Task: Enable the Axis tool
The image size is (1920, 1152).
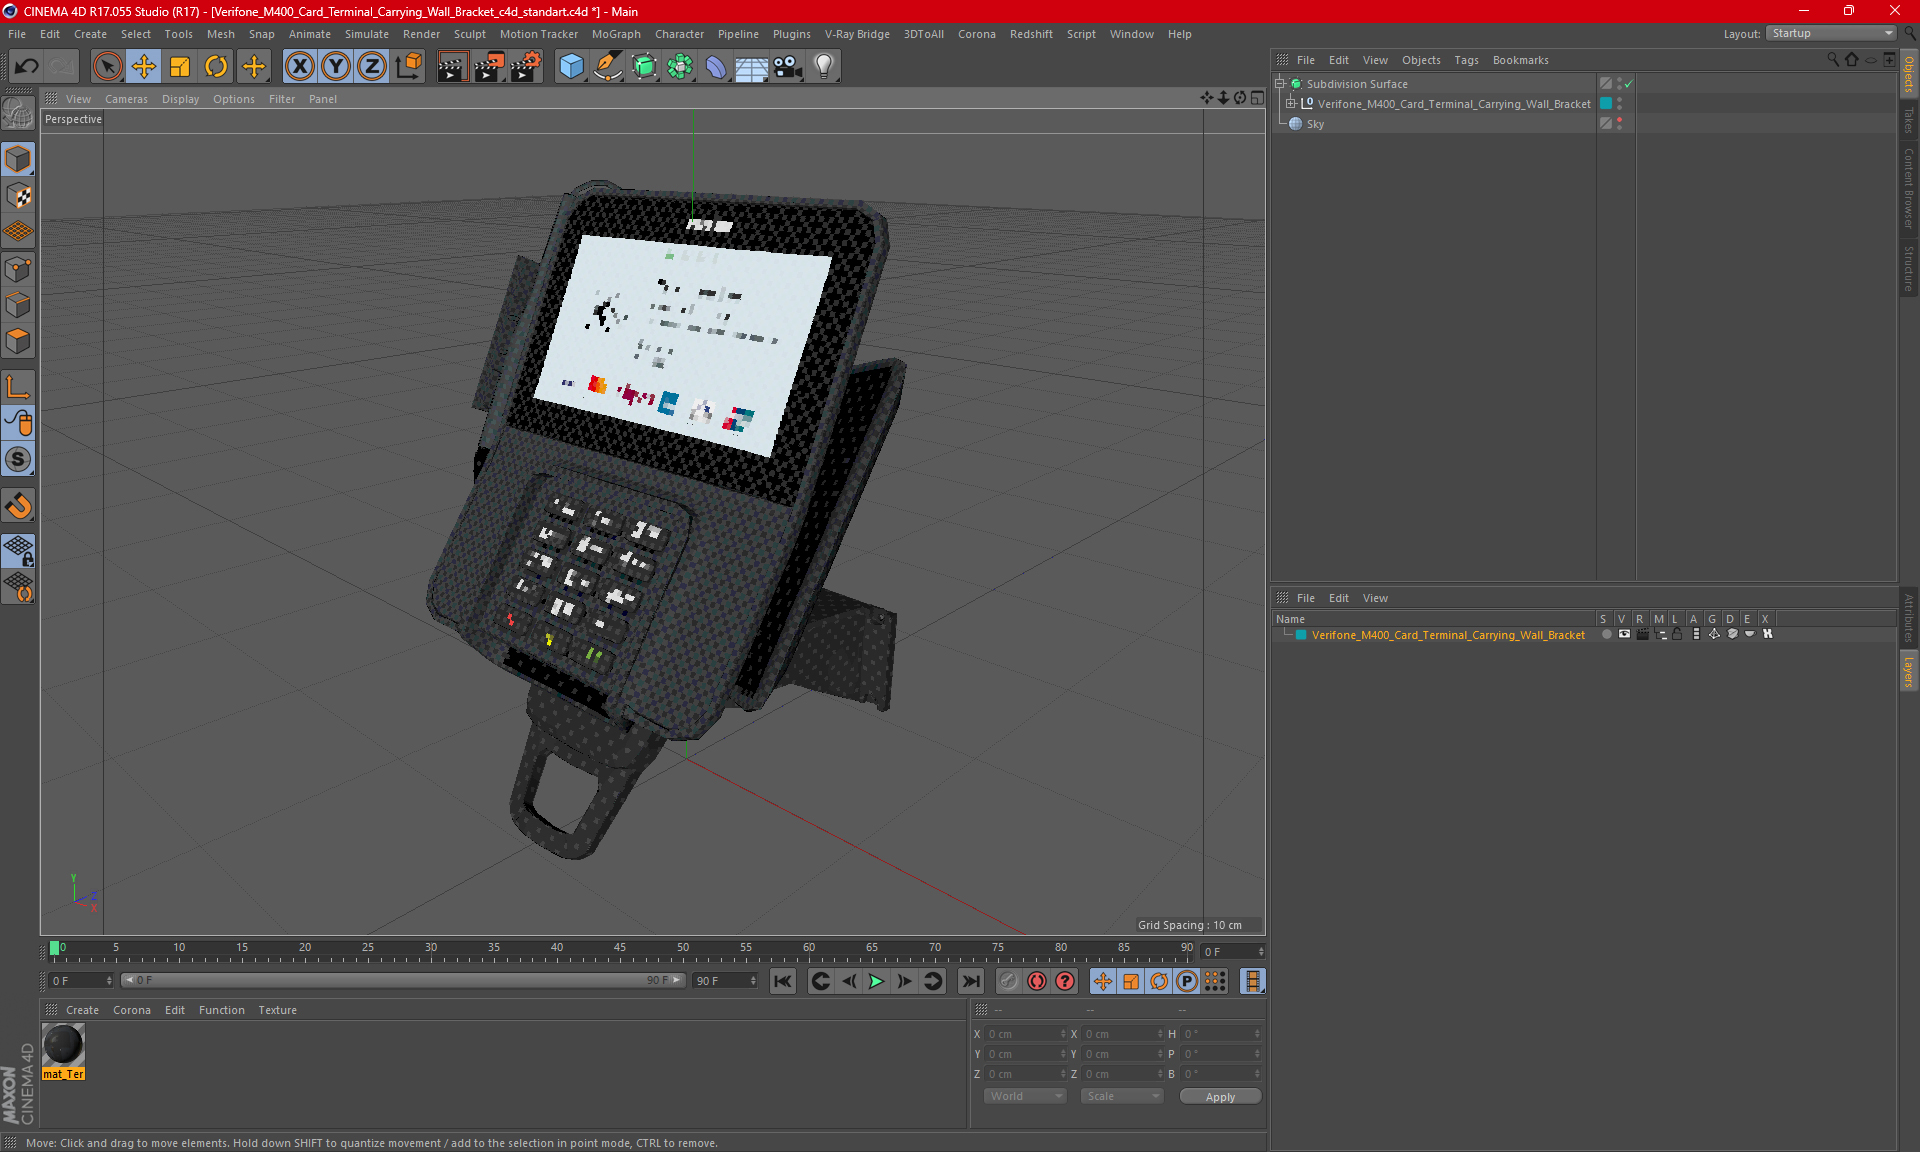Action: pyautogui.click(x=18, y=387)
